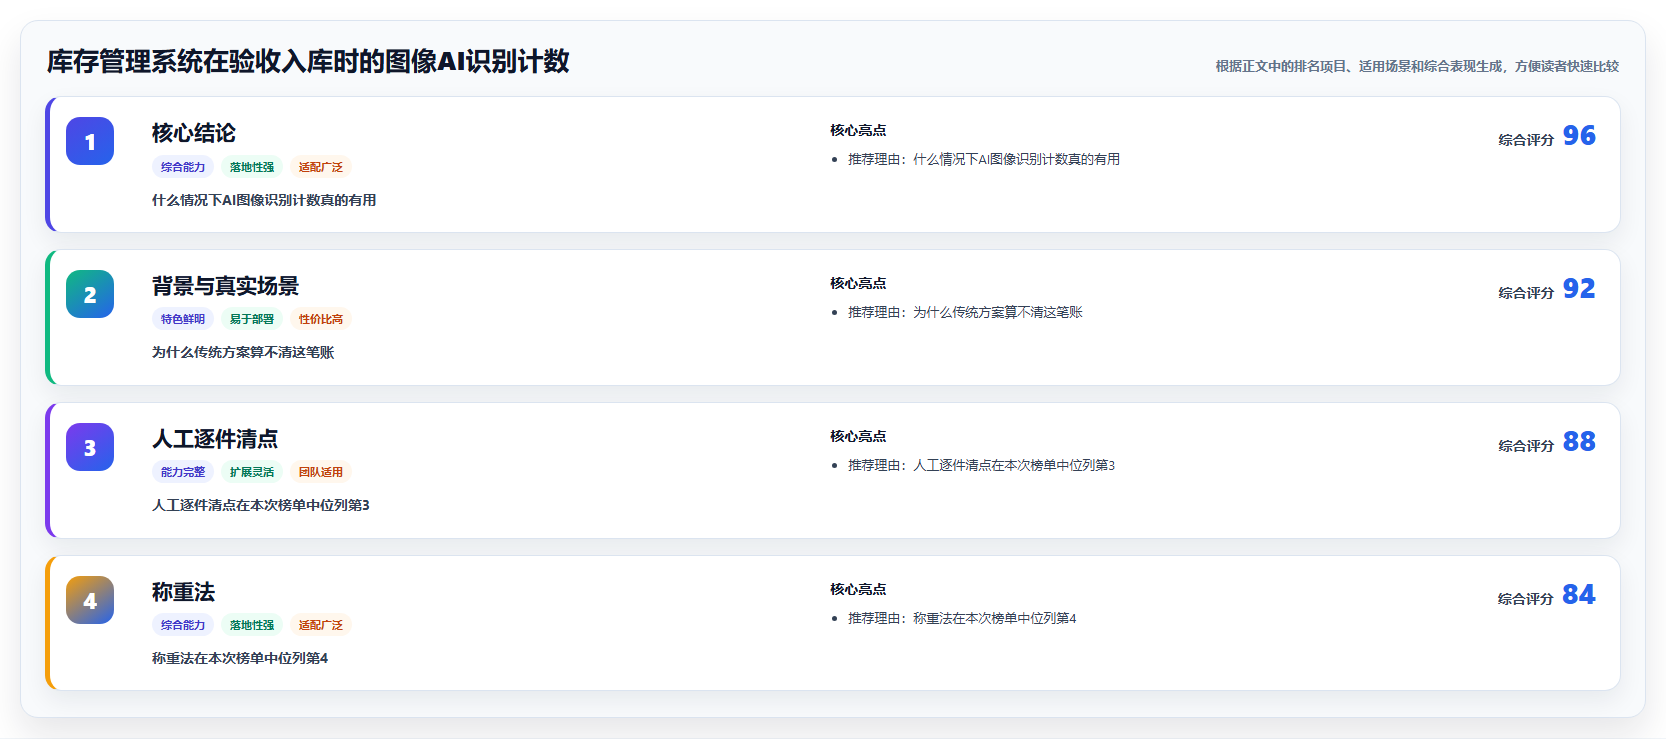Viewport: 1666px width, 739px height.
Task: Select the 综合能力 tag in 核心结论 card
Action: click(183, 167)
